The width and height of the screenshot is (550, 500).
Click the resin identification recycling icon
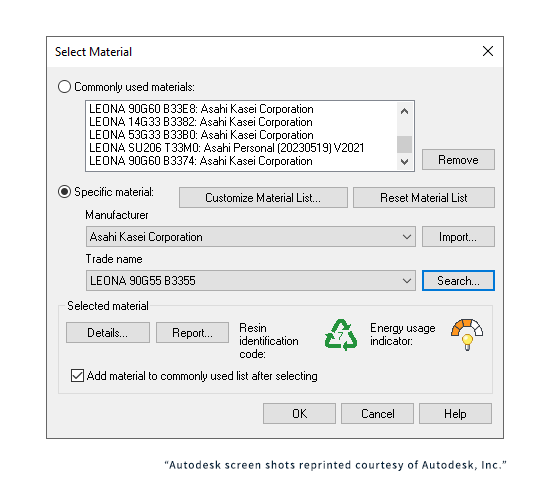[x=341, y=335]
